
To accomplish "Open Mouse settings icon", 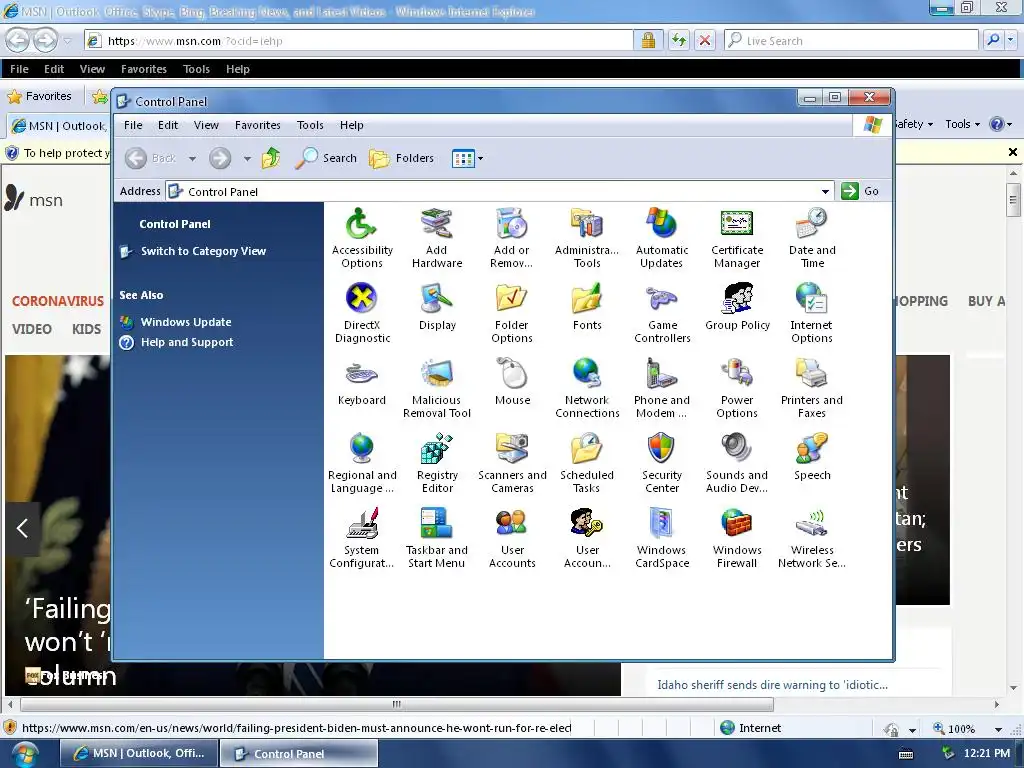I will [x=512, y=382].
